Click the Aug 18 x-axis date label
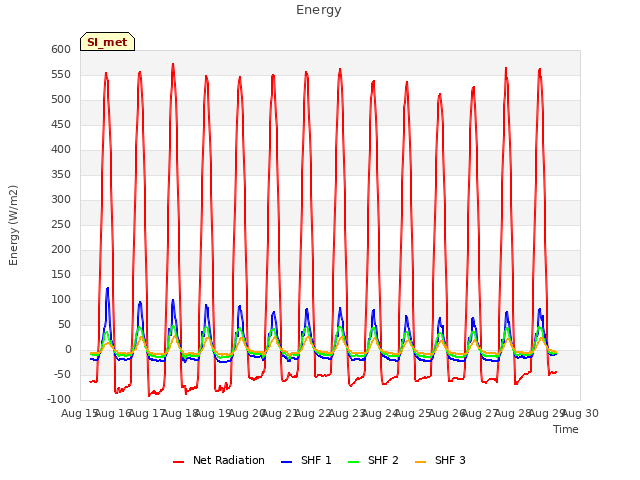Viewport: 640px width, 480px height. (180, 413)
